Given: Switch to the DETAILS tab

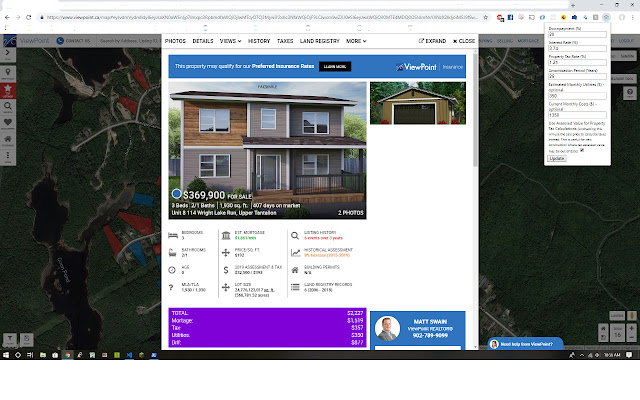Looking at the screenshot, I should 203,41.
